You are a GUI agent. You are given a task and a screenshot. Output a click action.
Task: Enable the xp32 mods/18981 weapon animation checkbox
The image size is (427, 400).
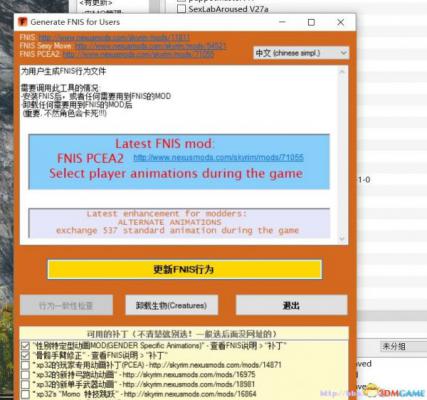coord(25,384)
